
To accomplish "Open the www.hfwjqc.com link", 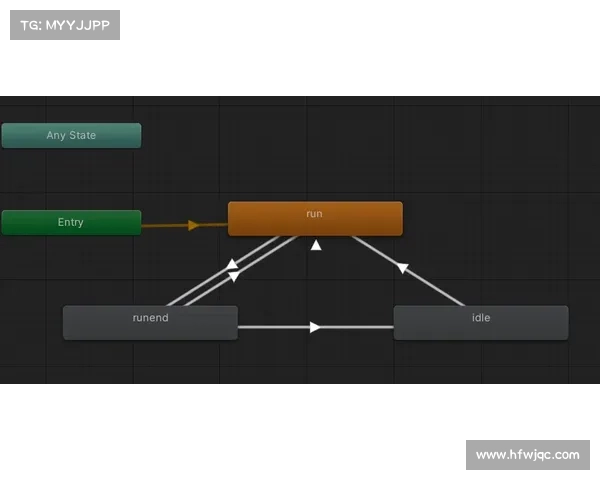I will [x=527, y=455].
